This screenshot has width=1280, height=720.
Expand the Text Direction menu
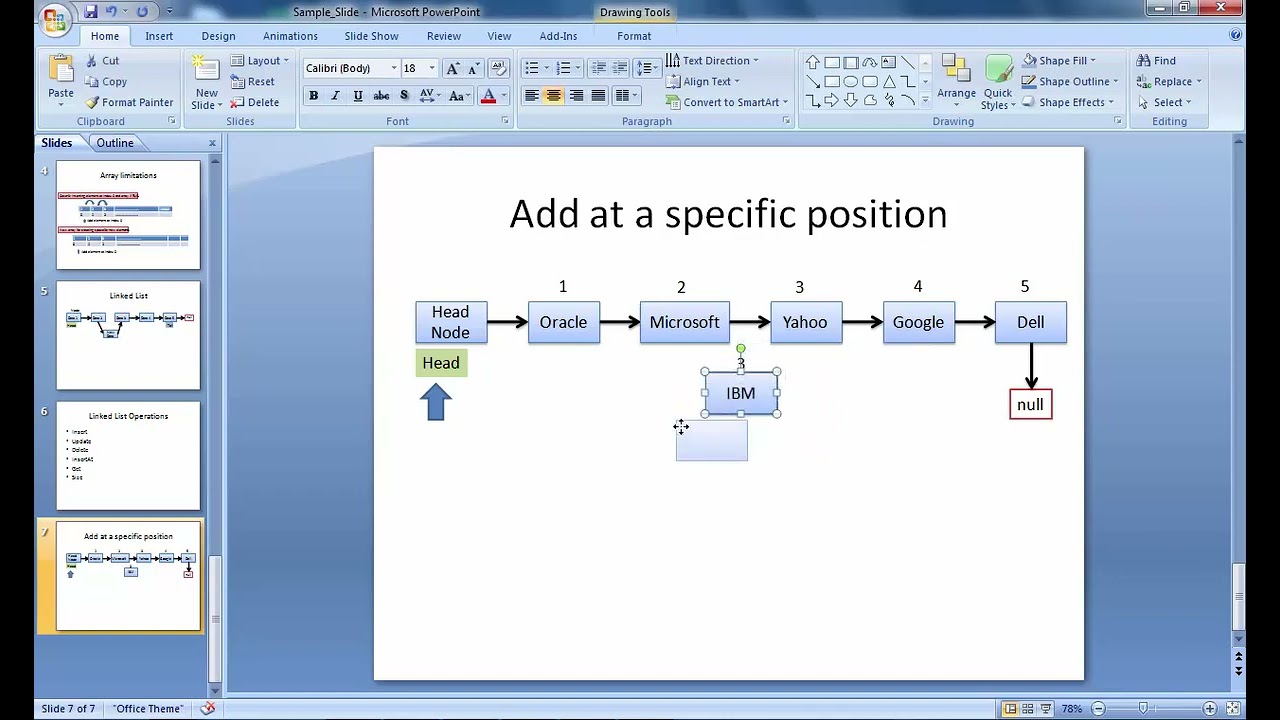712,60
